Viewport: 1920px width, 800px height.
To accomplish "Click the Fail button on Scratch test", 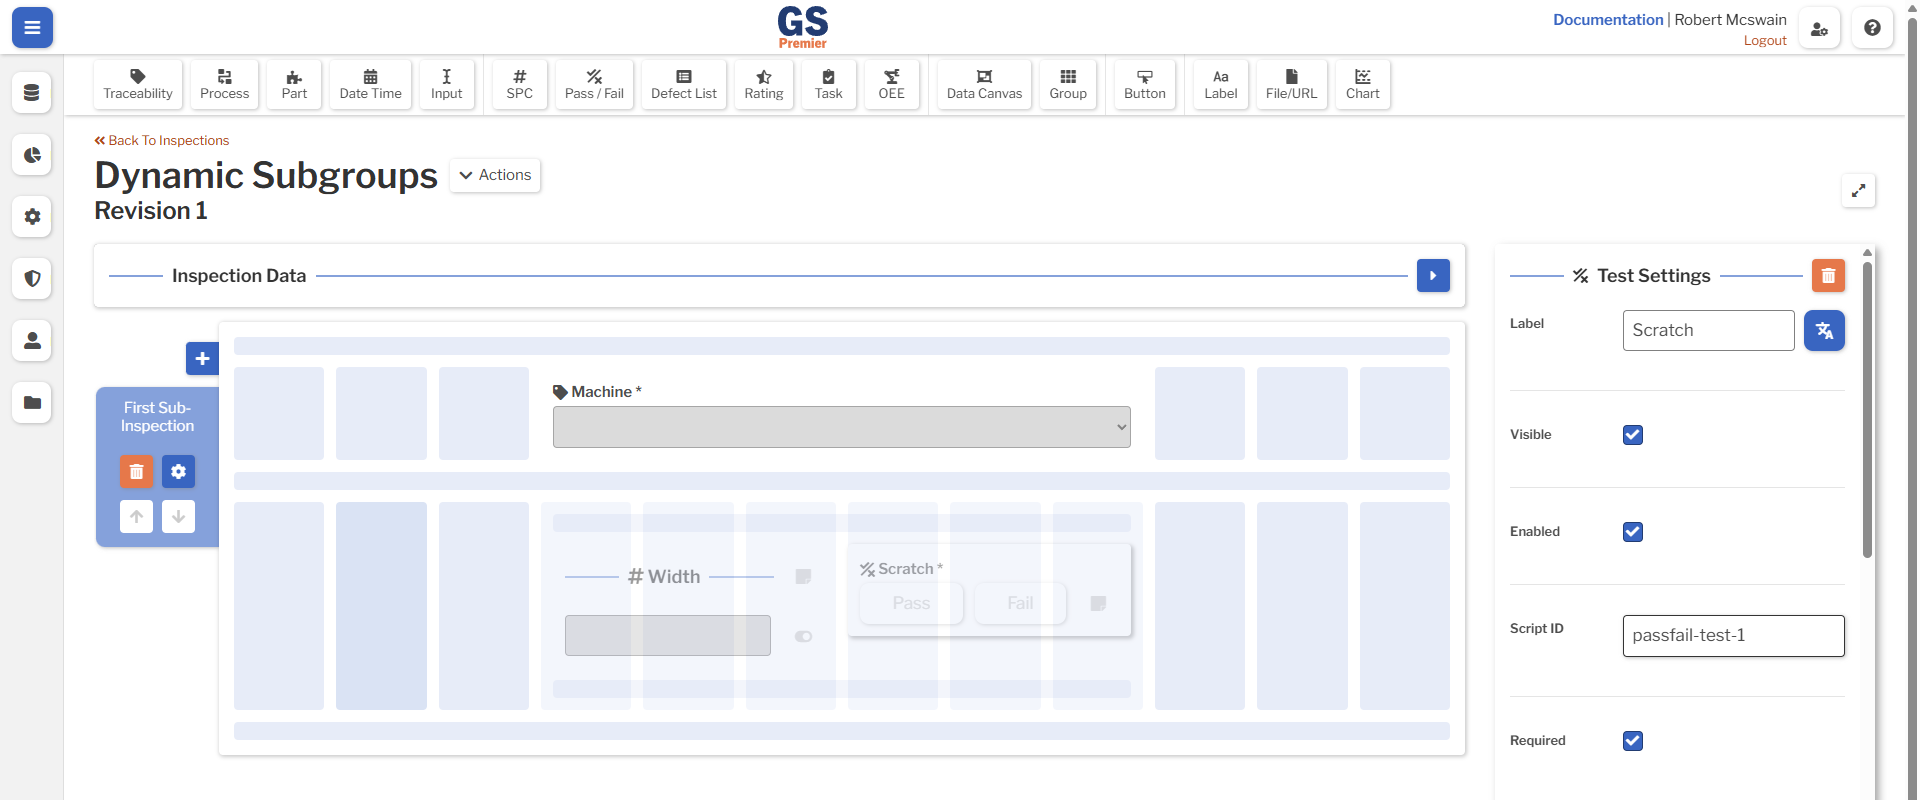I will (1020, 603).
